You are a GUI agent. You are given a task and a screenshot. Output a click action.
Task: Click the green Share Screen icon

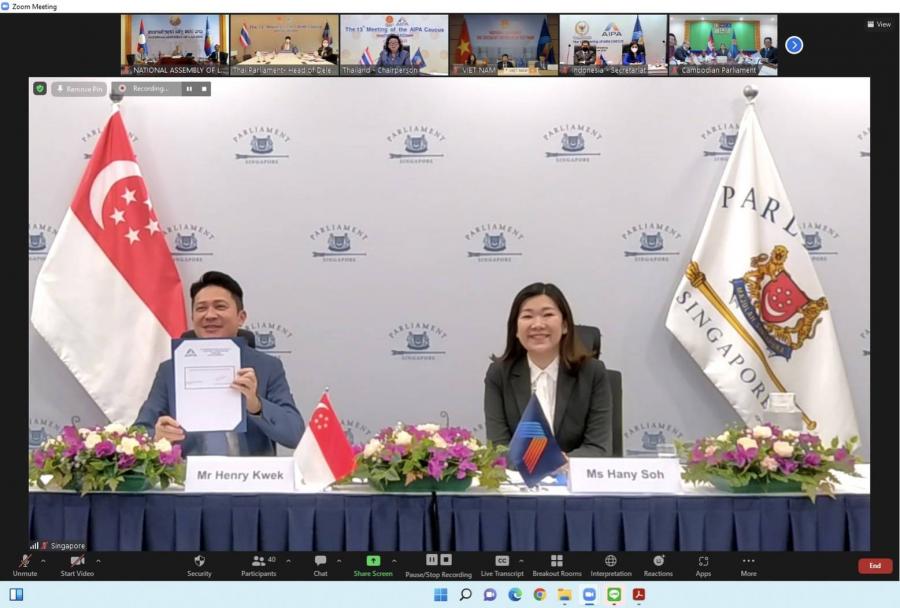coord(373,561)
